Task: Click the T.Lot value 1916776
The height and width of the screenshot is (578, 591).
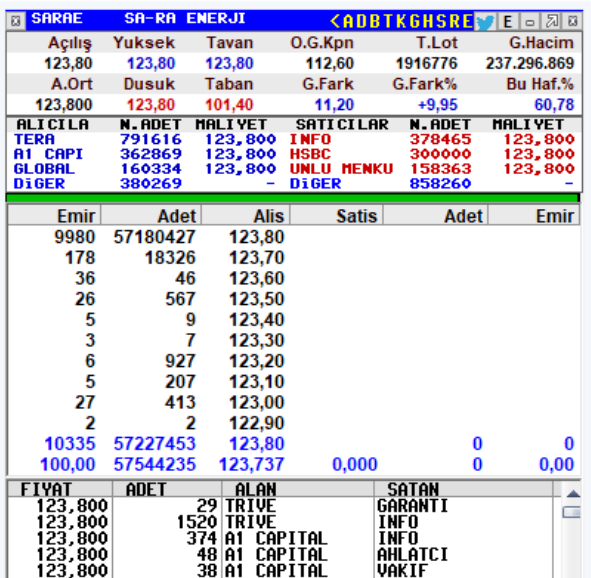Action: coord(427,63)
